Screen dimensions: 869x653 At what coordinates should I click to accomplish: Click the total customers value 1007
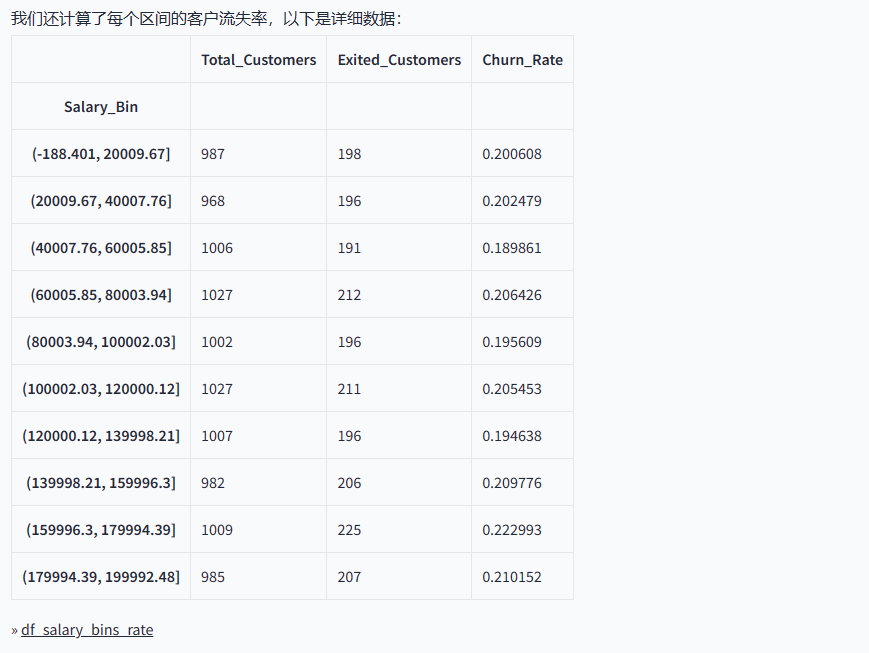point(217,436)
